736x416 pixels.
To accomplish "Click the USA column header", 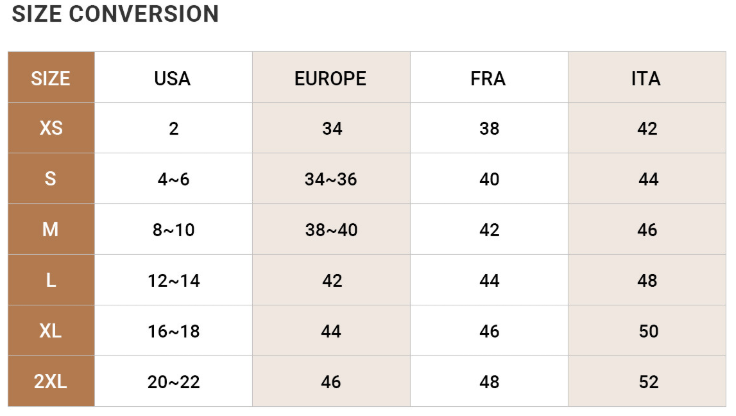I will pos(173,77).
